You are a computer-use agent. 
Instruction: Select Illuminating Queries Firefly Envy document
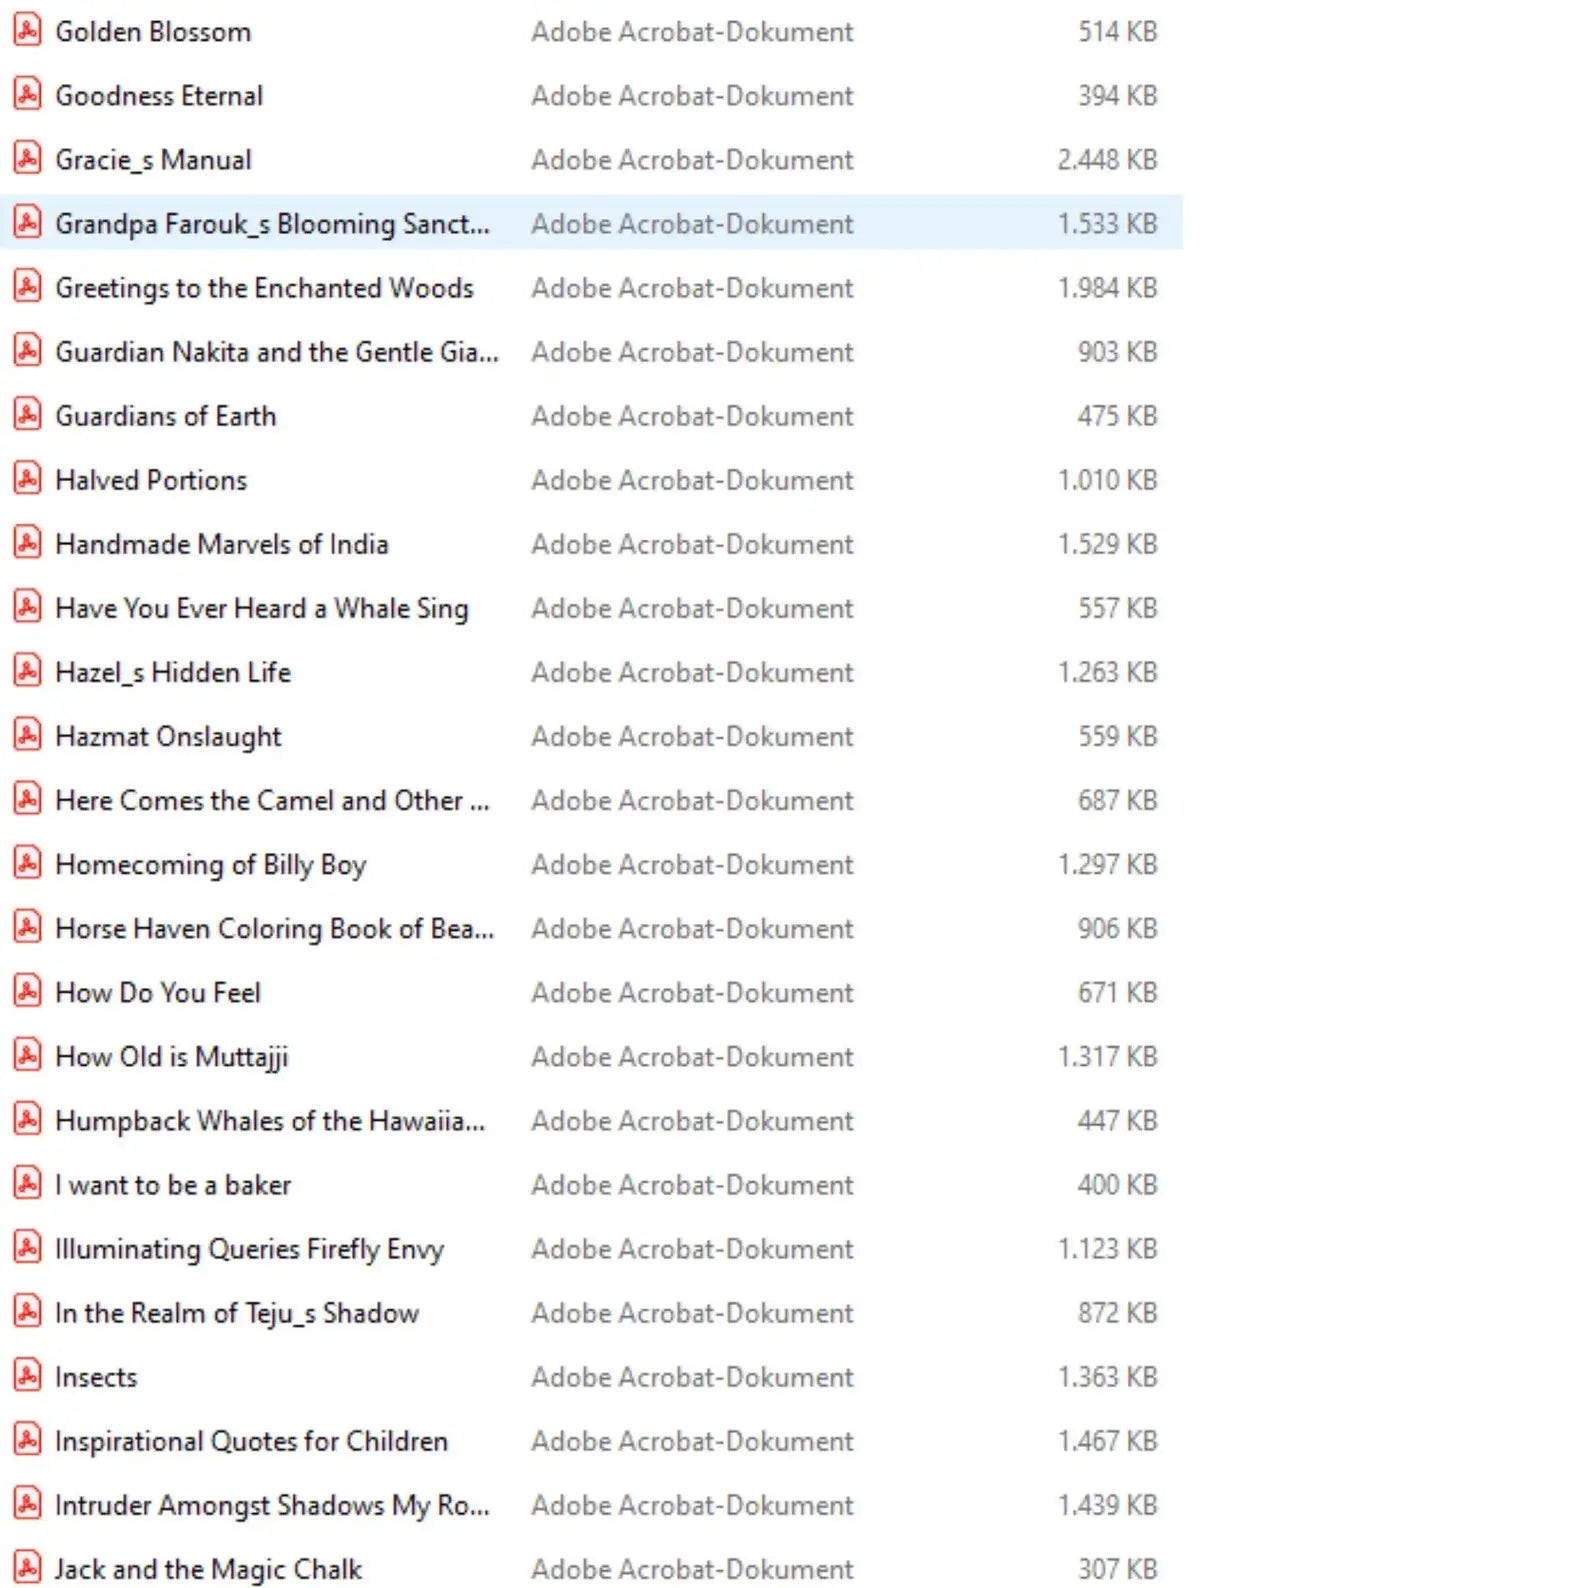249,1249
